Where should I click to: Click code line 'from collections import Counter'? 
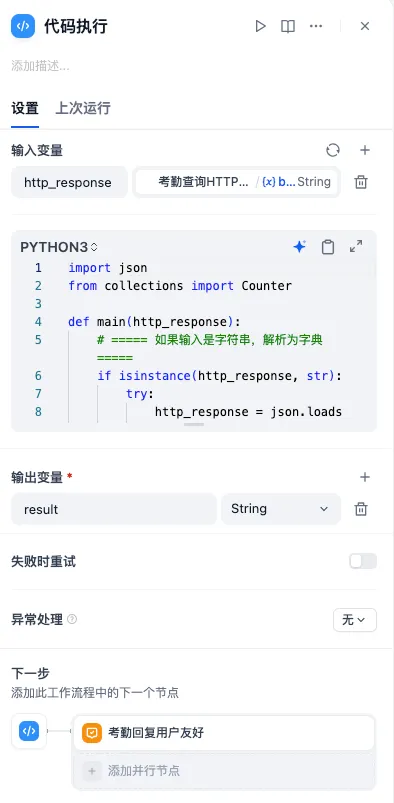tap(180, 286)
